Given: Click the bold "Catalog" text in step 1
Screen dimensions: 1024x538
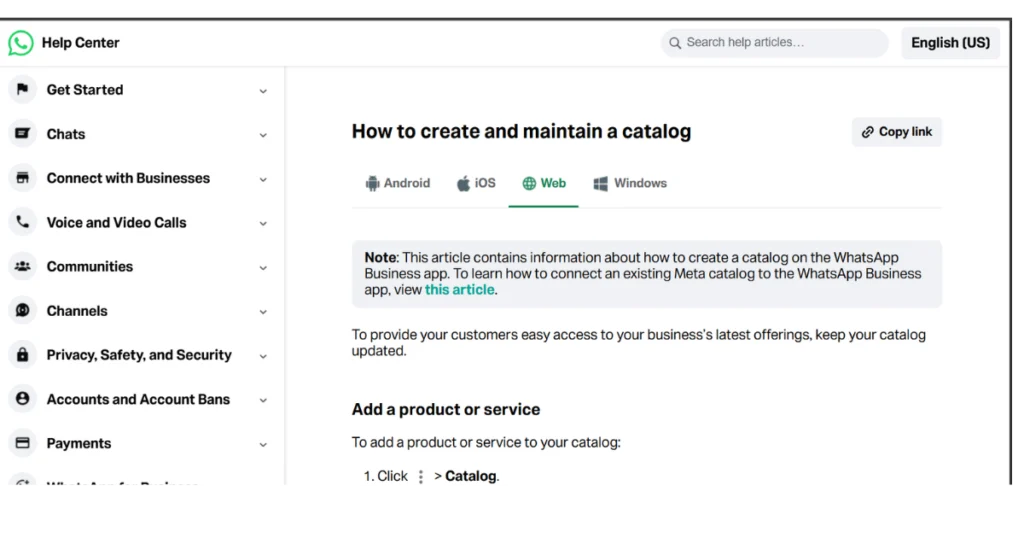Looking at the screenshot, I should coord(470,477).
